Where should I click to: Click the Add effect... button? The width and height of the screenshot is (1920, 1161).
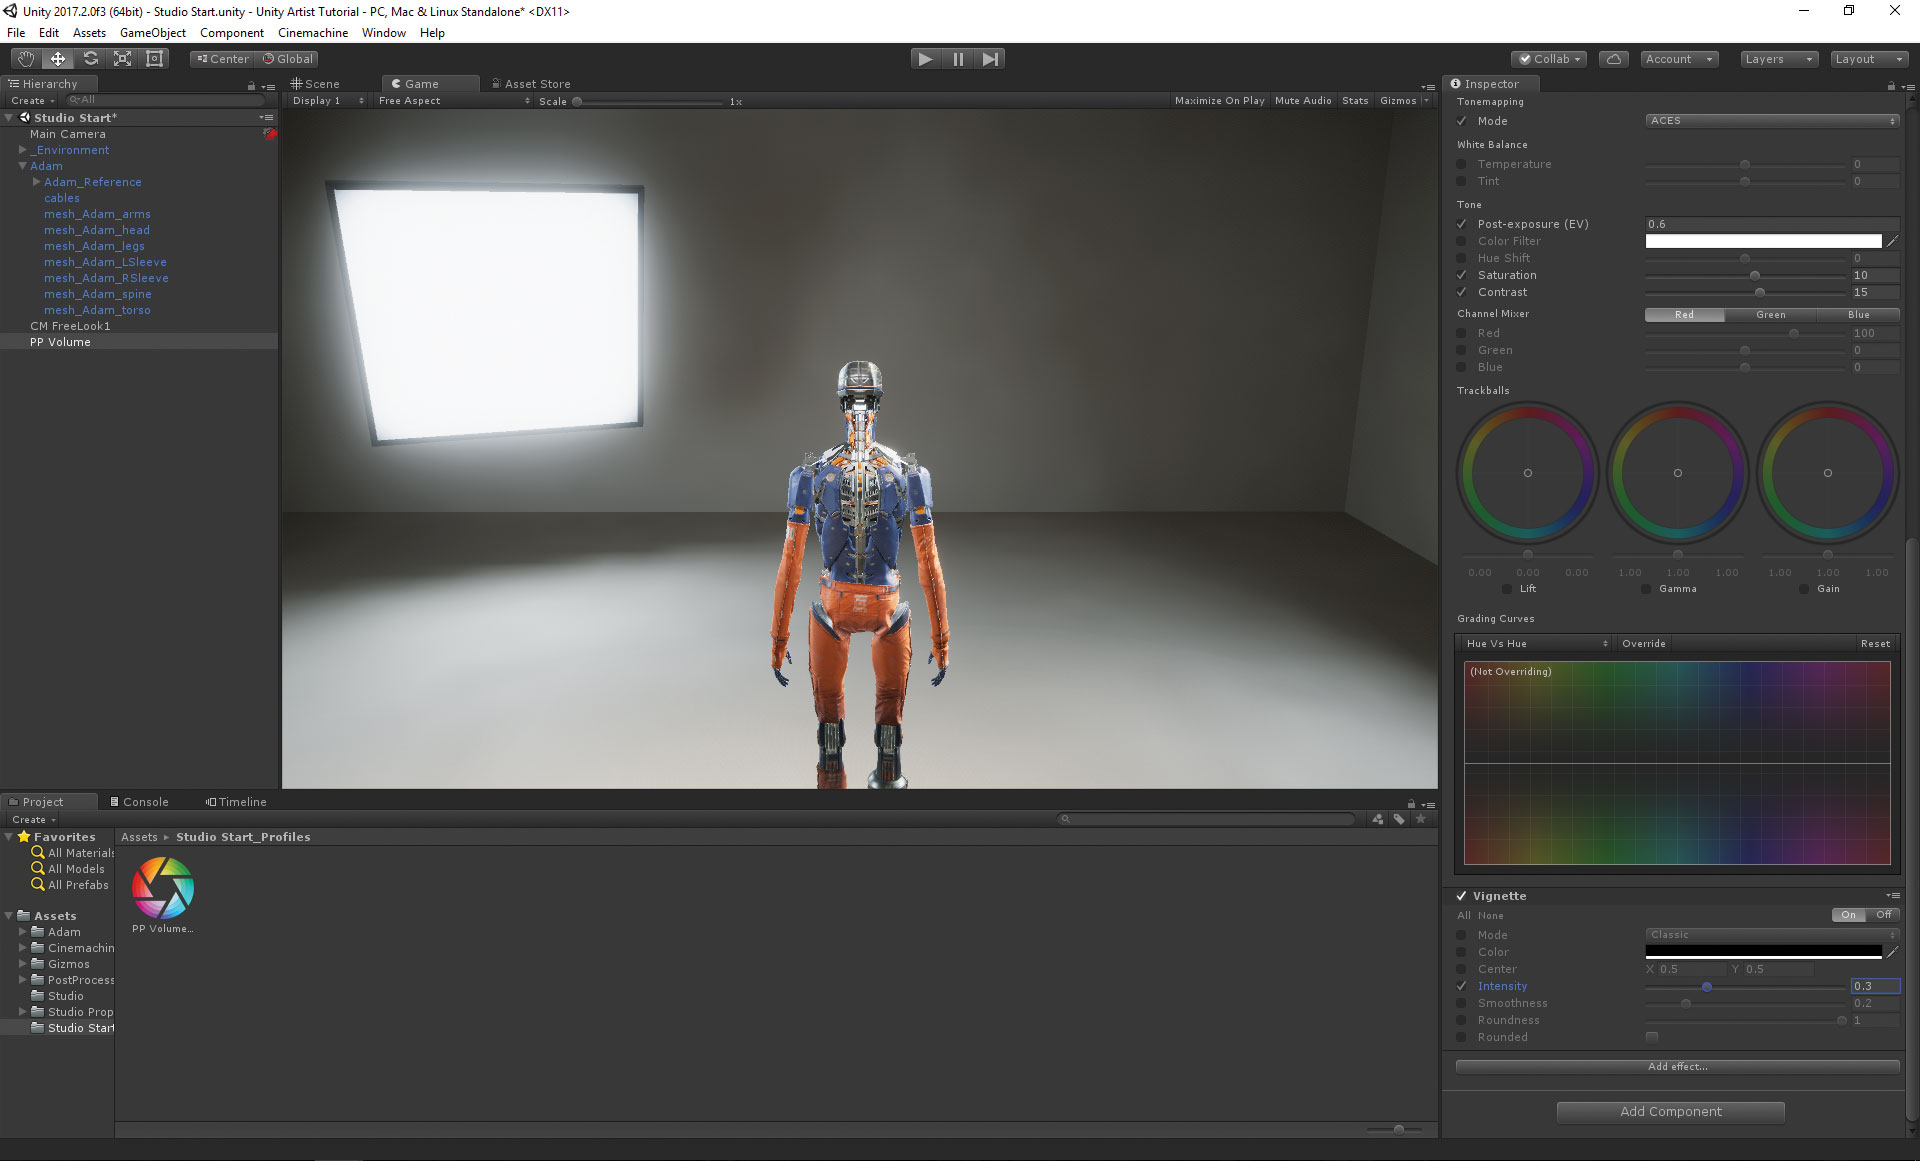(x=1678, y=1067)
